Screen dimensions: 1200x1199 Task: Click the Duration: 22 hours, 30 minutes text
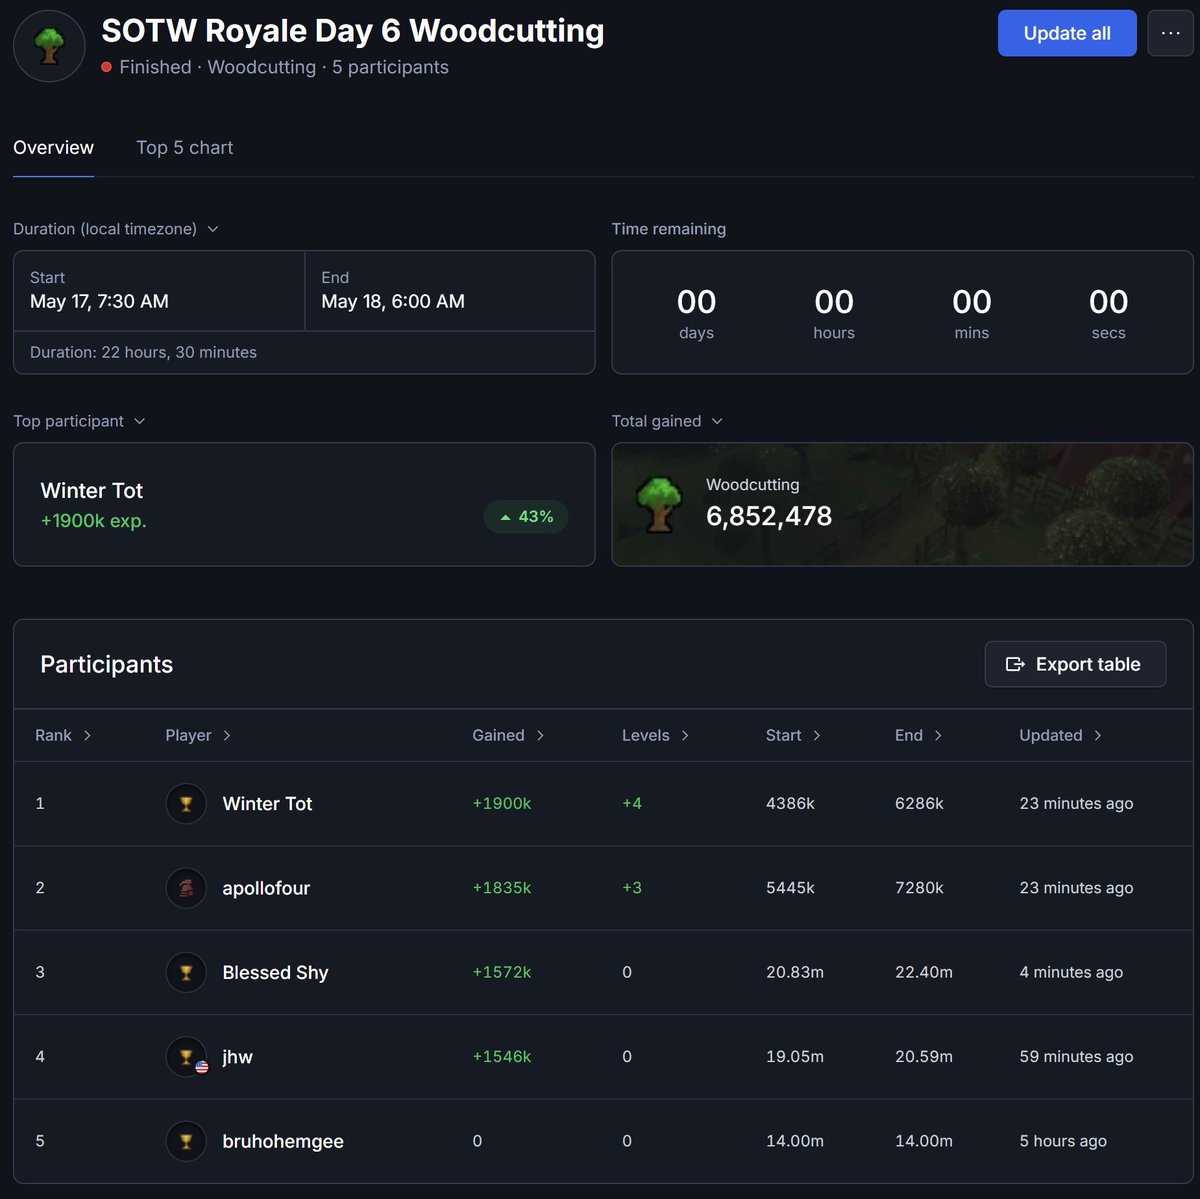[x=143, y=352]
